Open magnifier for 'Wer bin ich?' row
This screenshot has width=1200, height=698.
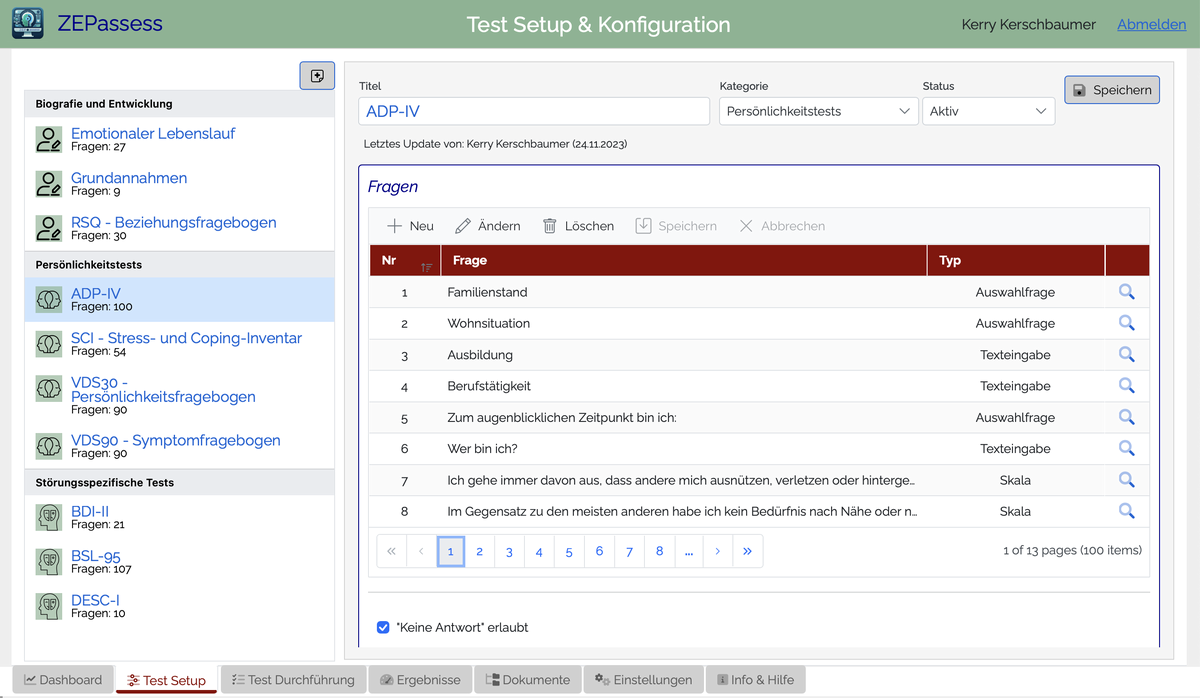pyautogui.click(x=1126, y=448)
